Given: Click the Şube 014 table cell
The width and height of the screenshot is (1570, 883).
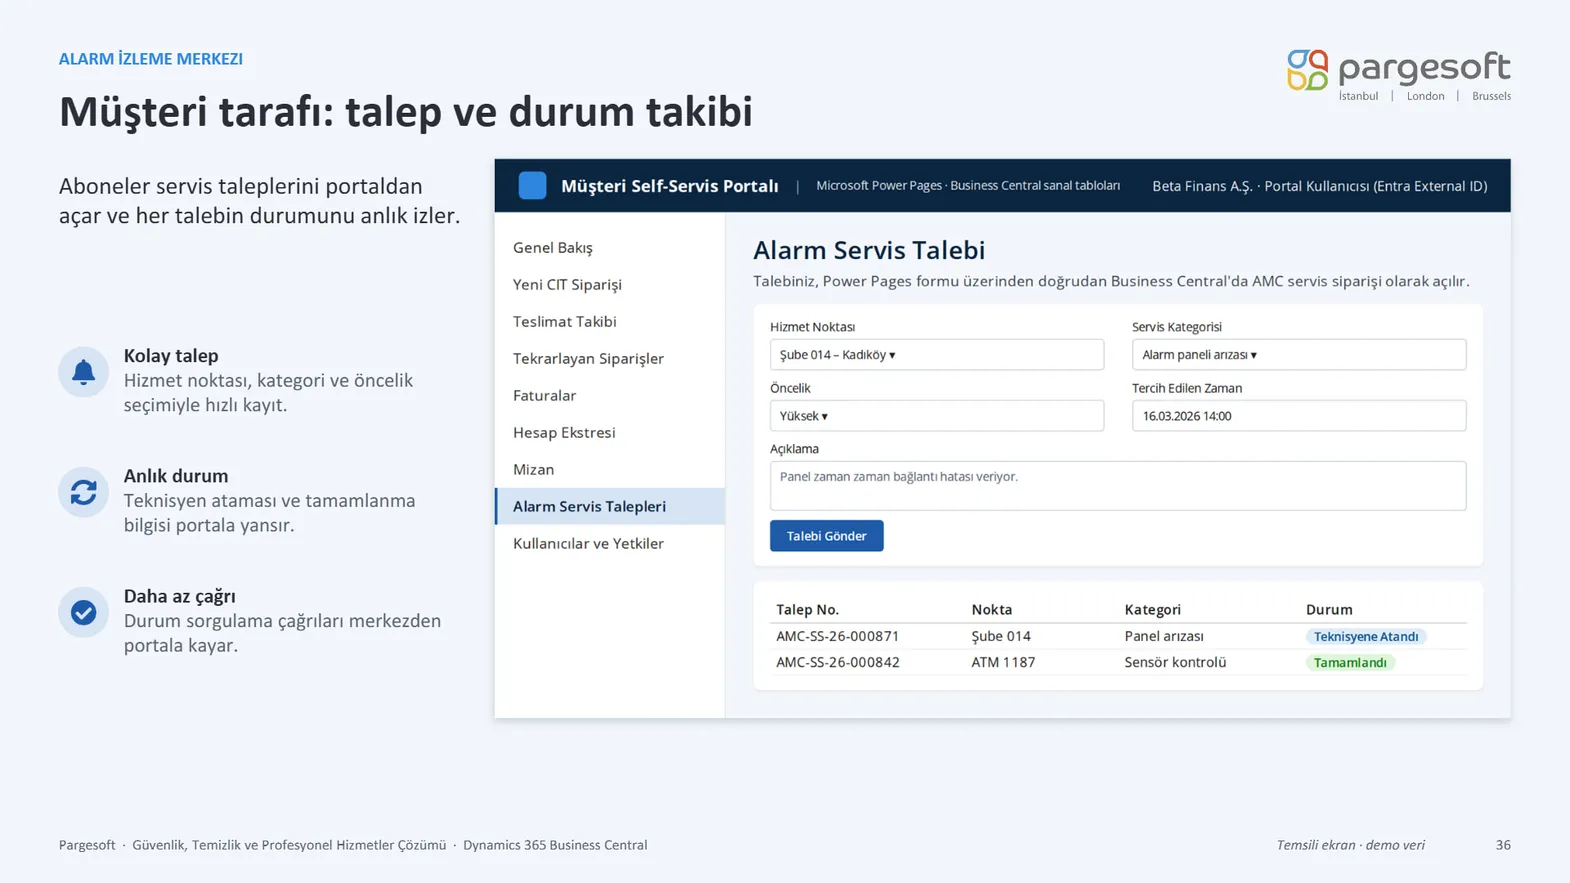Looking at the screenshot, I should (1001, 636).
